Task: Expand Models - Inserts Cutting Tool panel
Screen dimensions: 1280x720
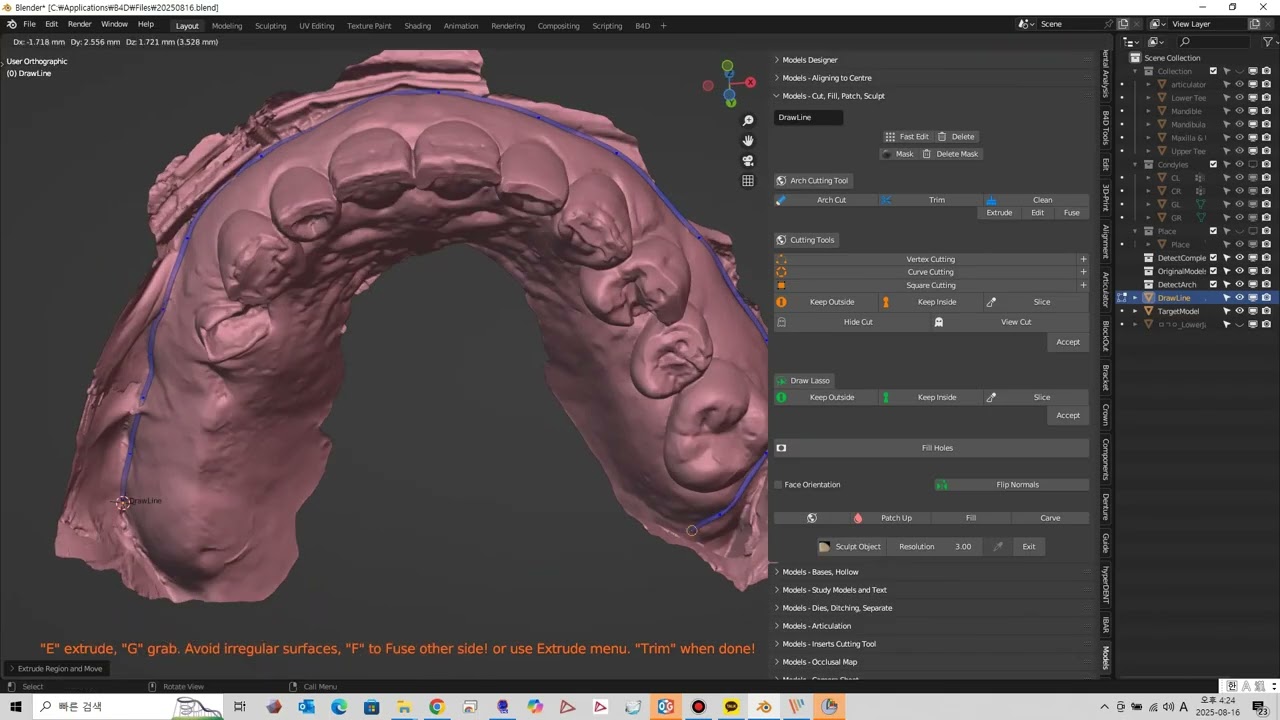Action: pos(829,644)
